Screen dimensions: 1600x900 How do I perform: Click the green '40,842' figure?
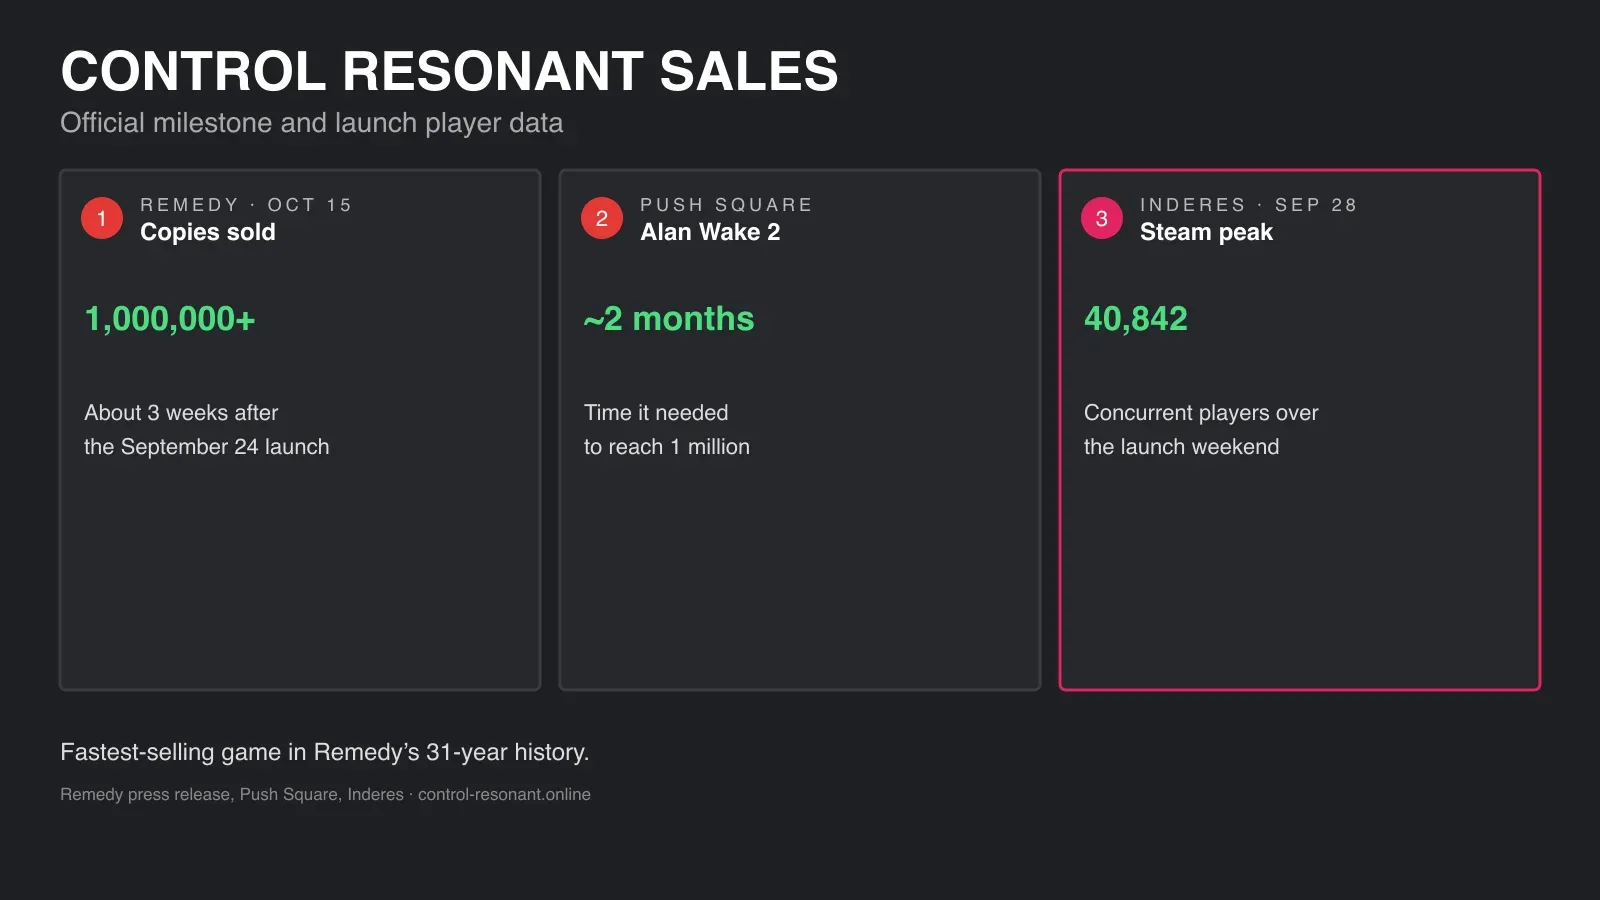point(1136,319)
